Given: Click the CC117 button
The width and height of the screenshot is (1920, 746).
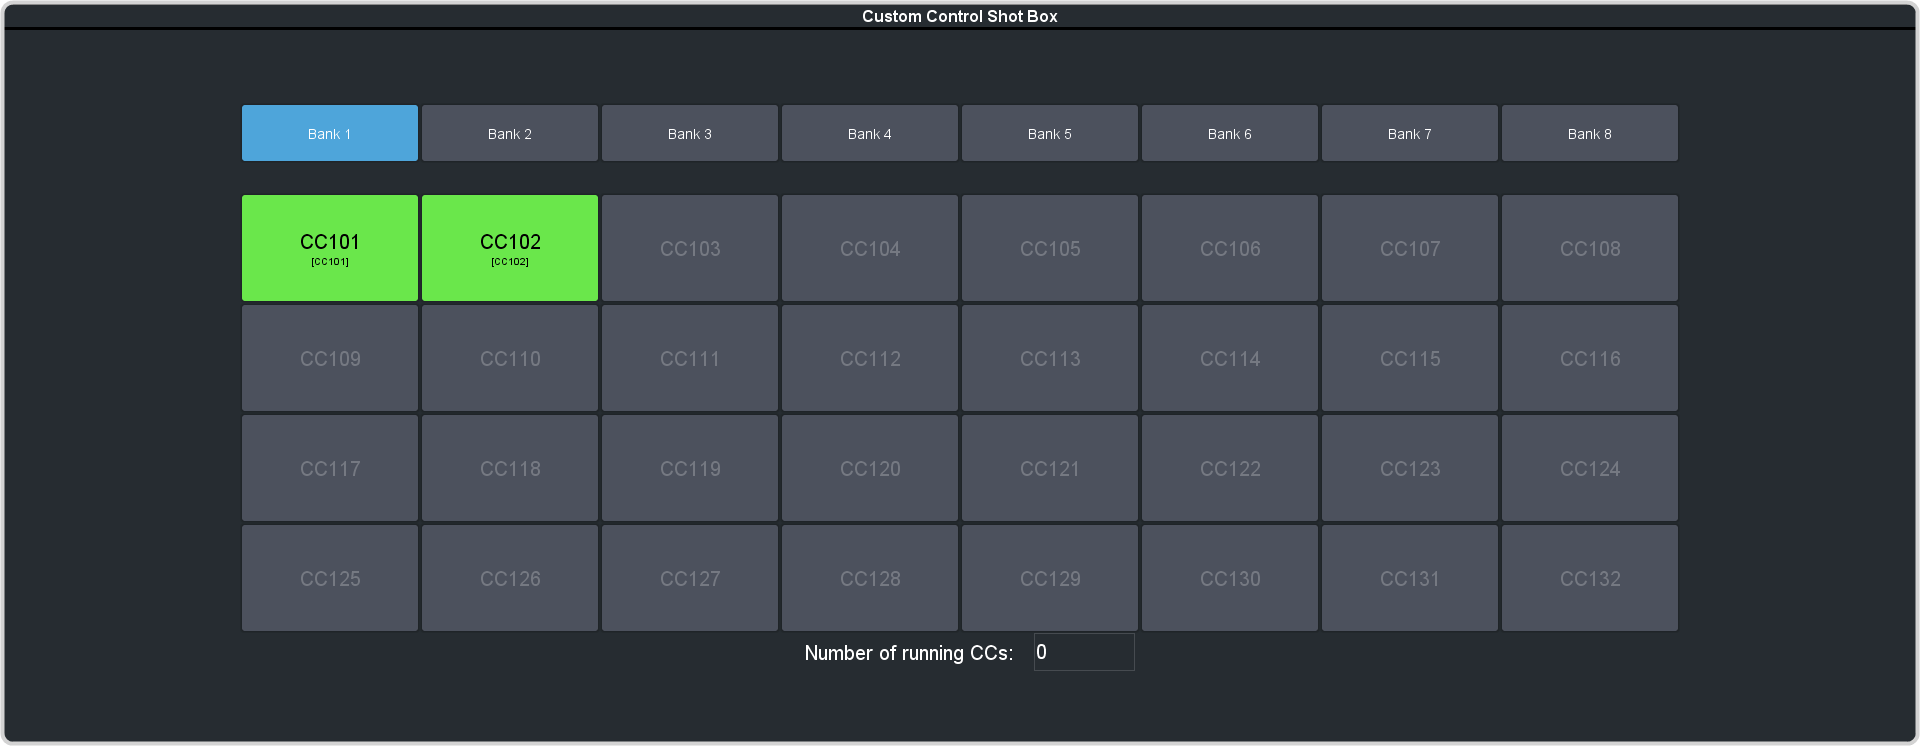Looking at the screenshot, I should (330, 468).
